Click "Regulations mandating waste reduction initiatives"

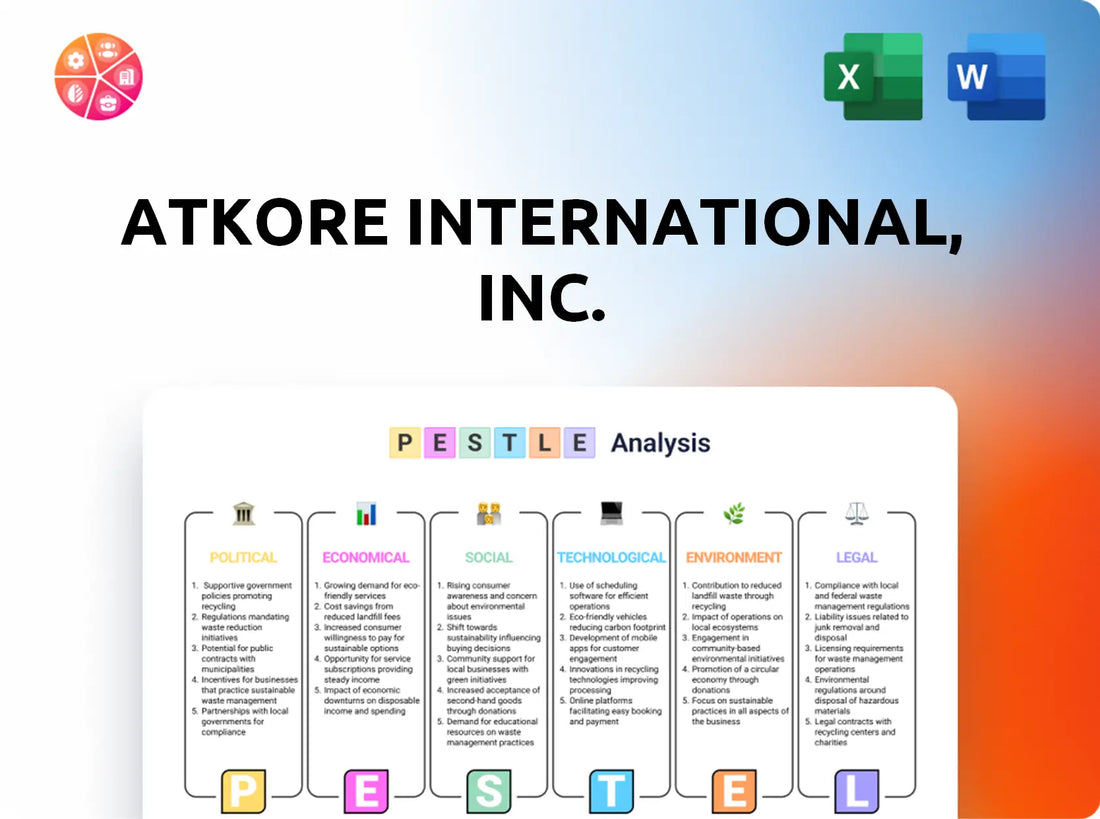(x=241, y=627)
